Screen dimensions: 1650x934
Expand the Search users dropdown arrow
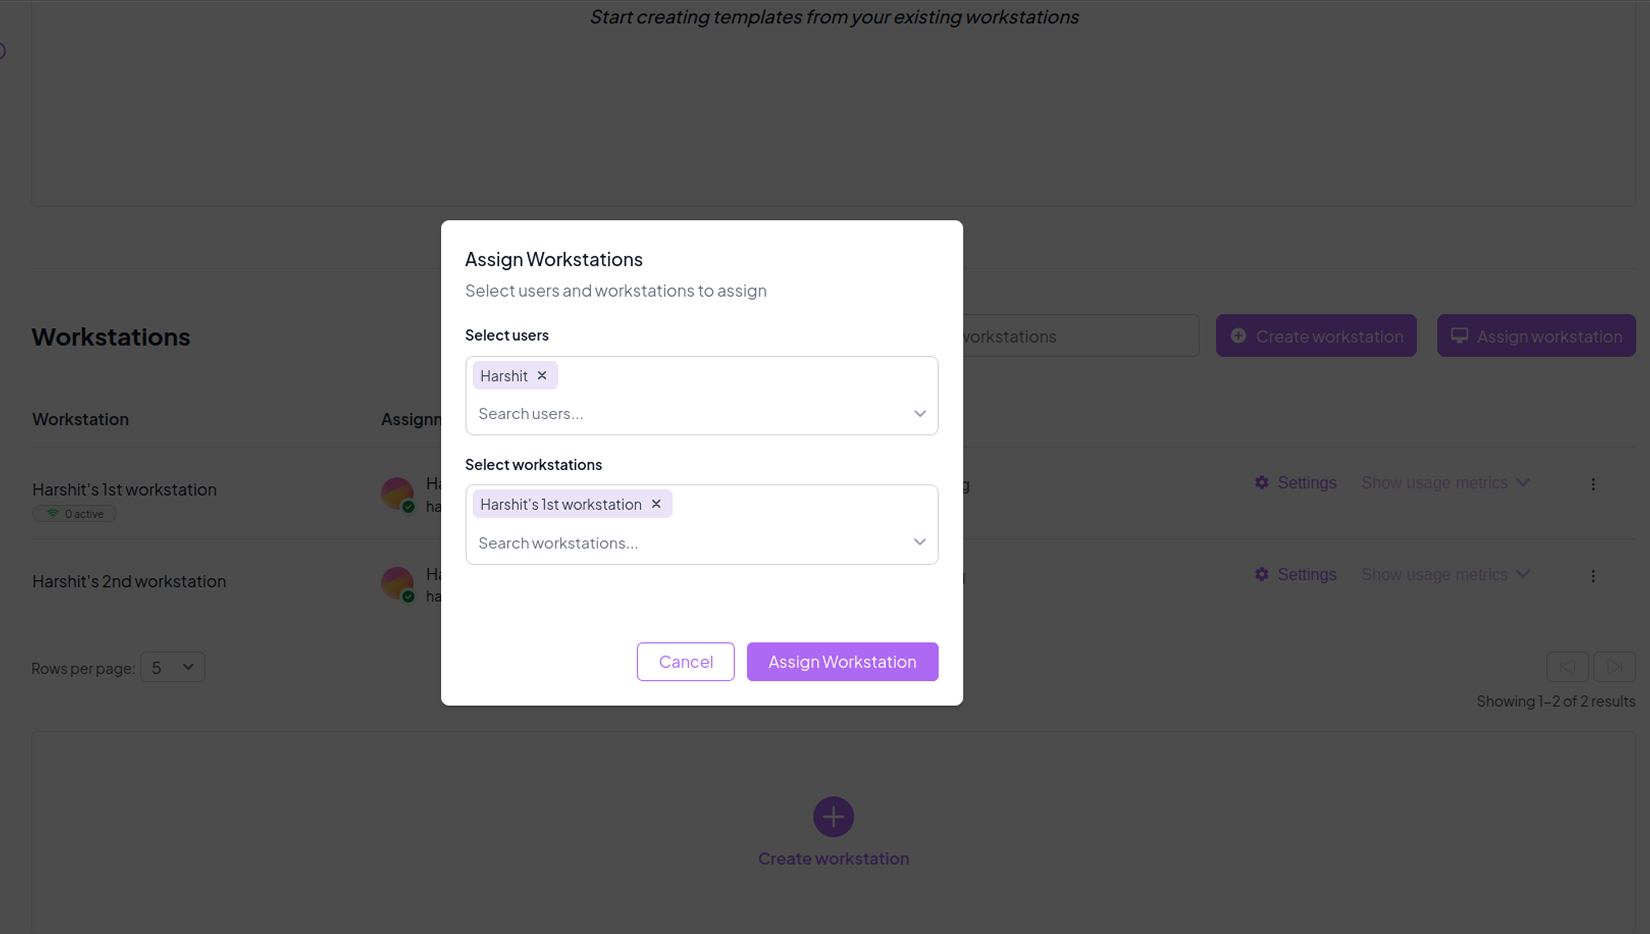919,414
